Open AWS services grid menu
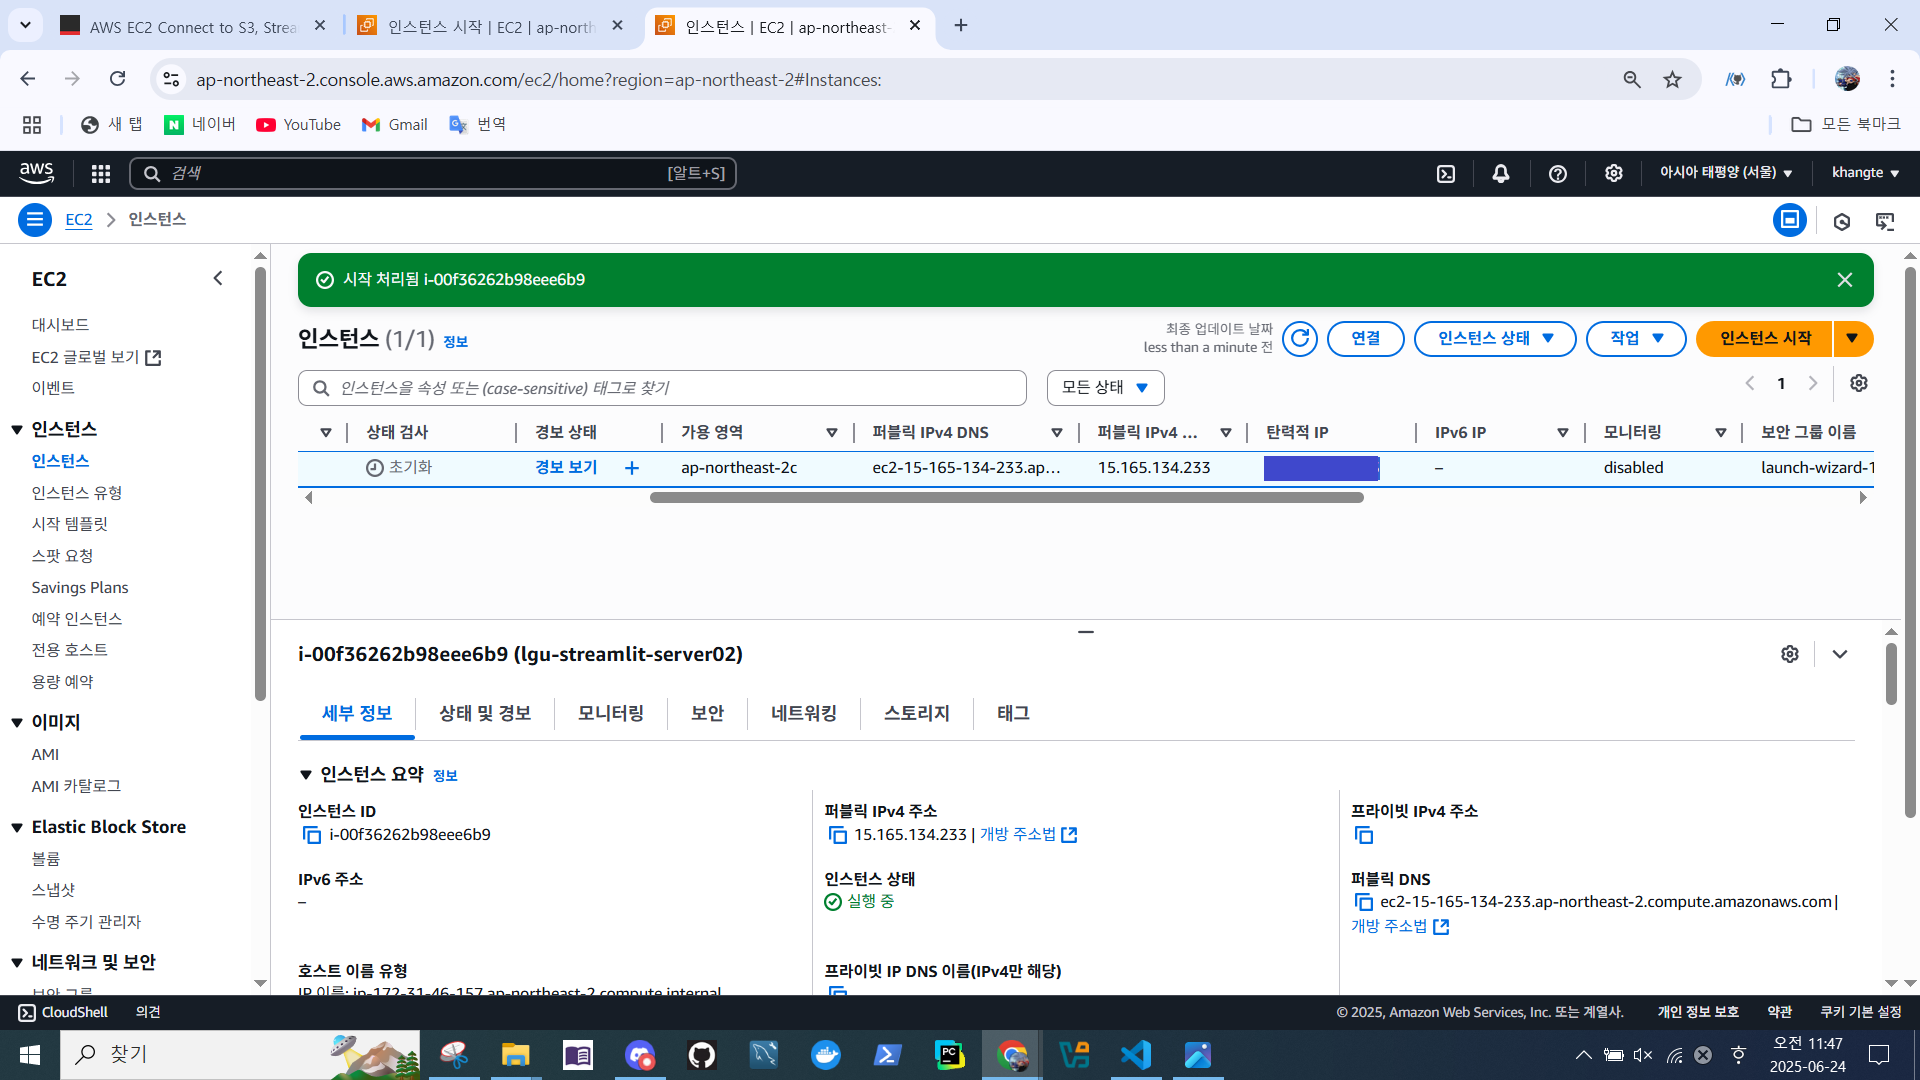 tap(100, 174)
